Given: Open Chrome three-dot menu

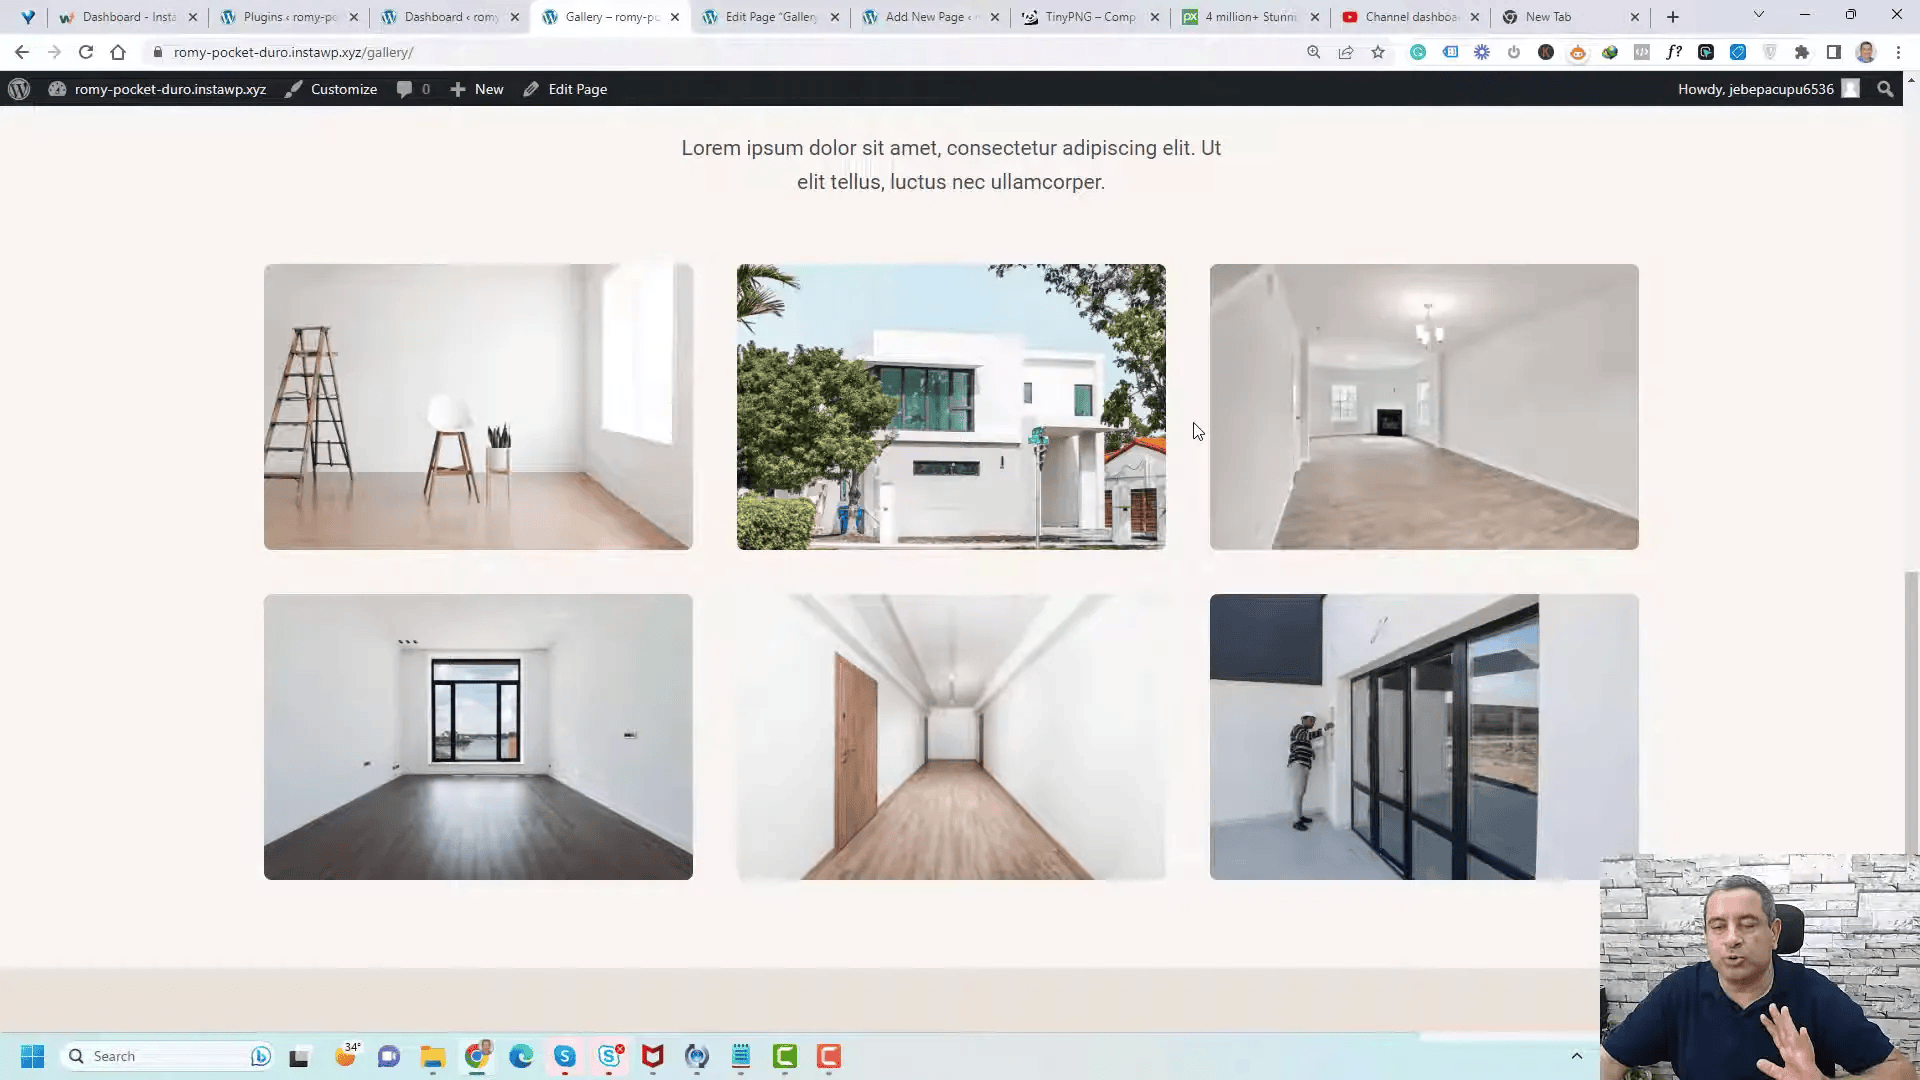Looking at the screenshot, I should tap(1898, 52).
